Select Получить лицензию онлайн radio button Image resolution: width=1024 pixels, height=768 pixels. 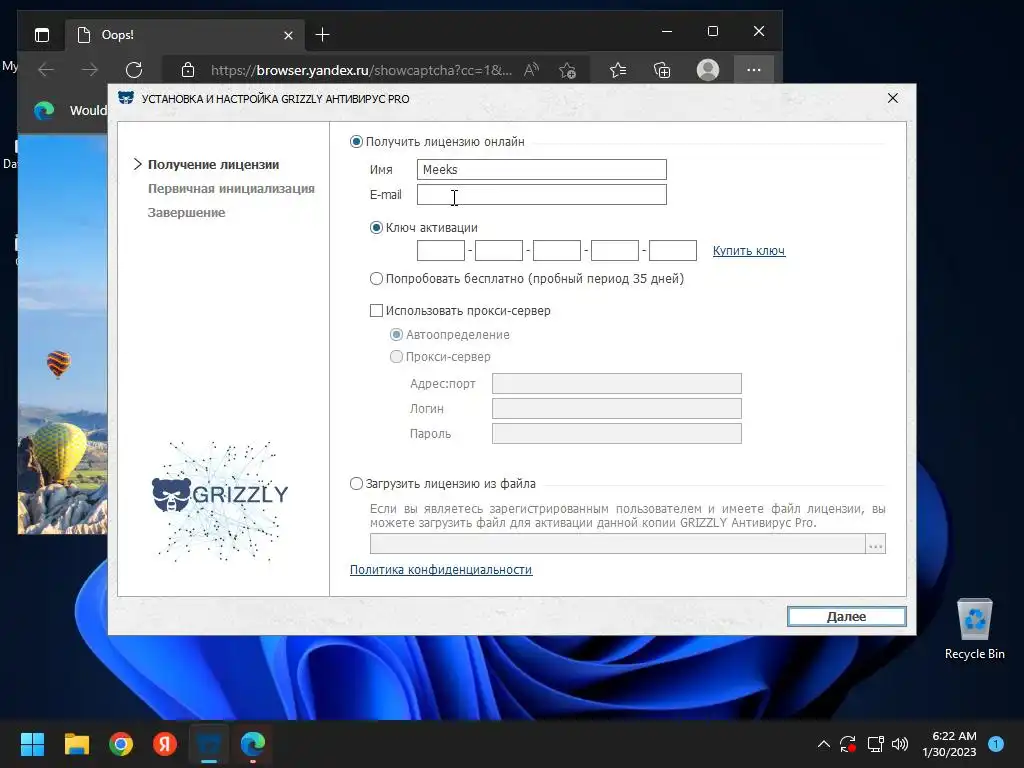356,142
